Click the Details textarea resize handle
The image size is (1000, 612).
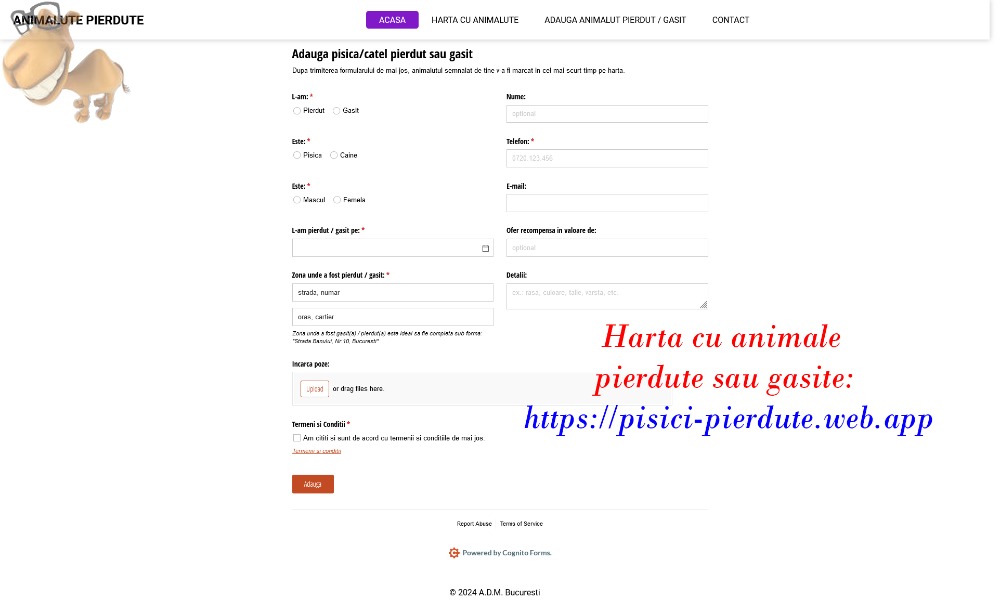(703, 304)
